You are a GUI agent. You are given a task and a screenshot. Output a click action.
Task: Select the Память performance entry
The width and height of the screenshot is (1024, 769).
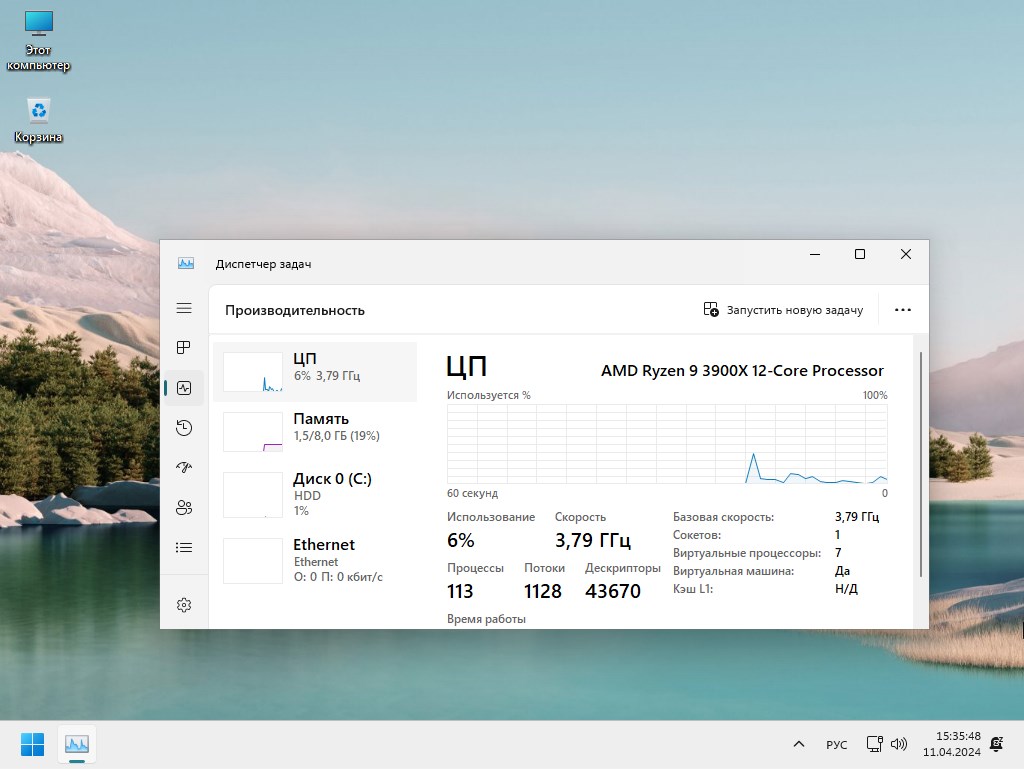(315, 432)
